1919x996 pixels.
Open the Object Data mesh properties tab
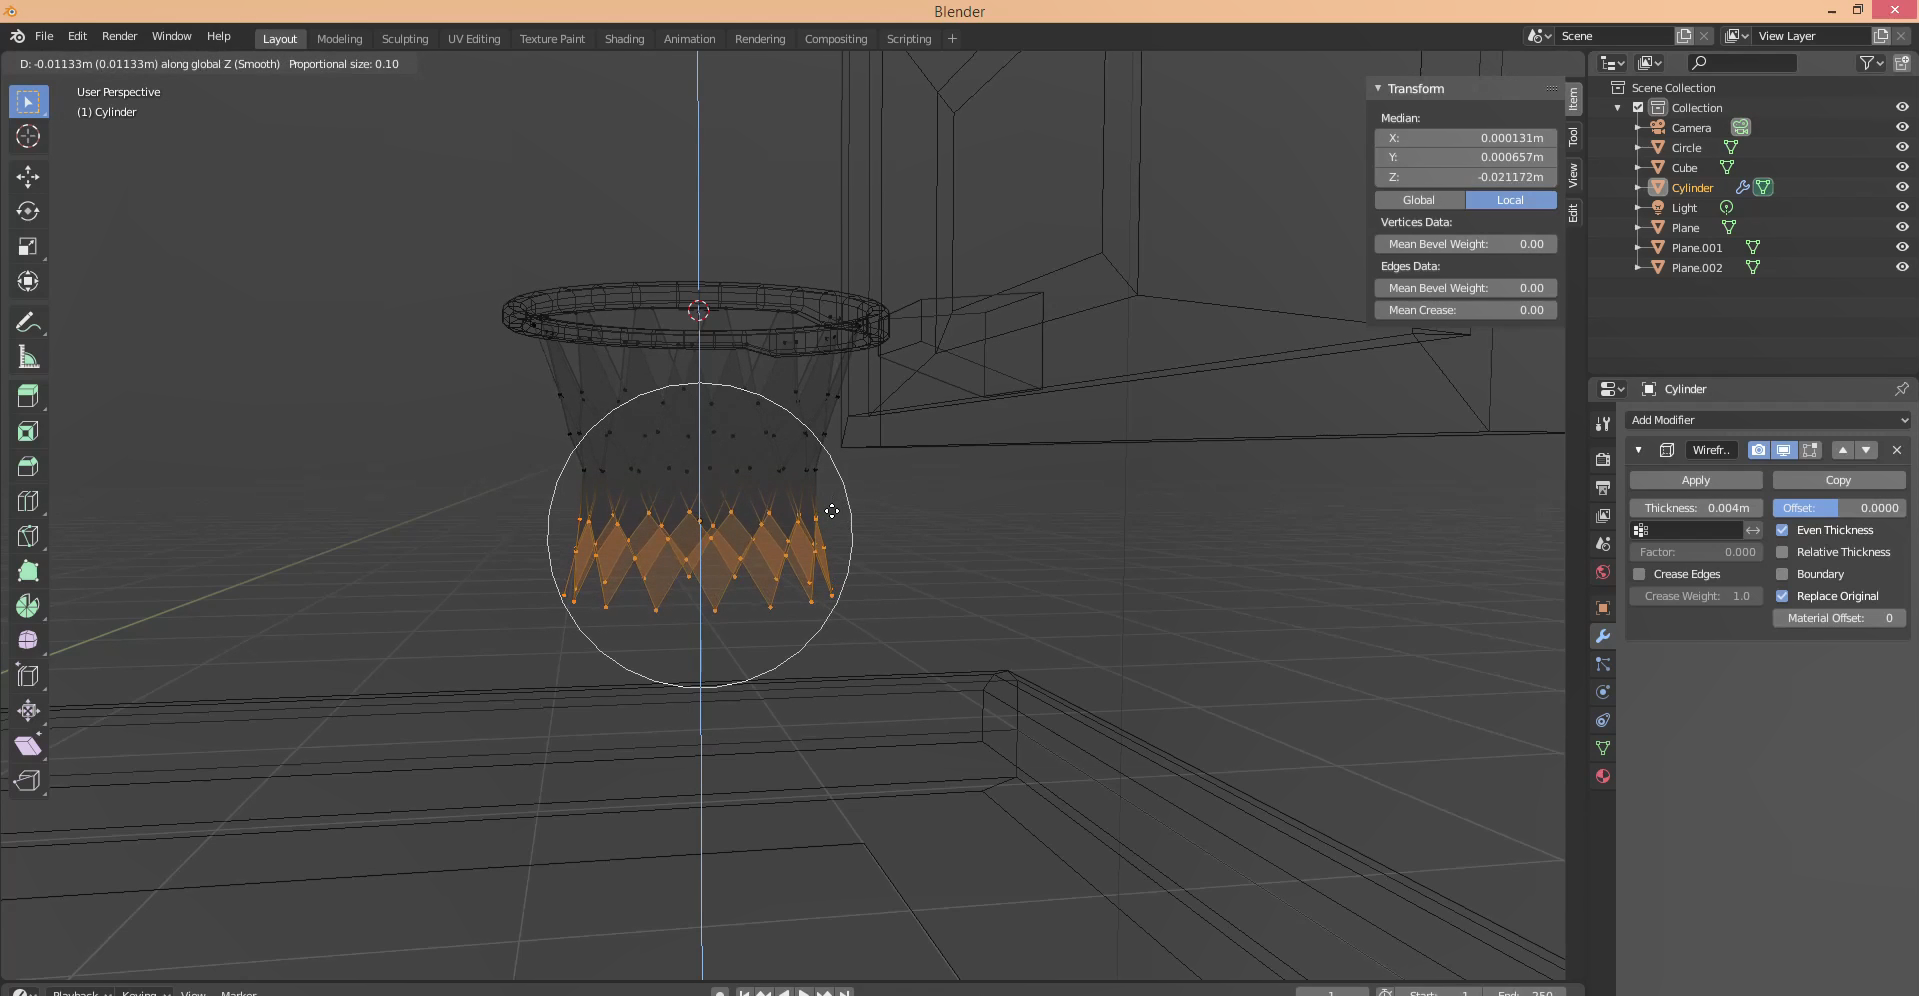1603,748
